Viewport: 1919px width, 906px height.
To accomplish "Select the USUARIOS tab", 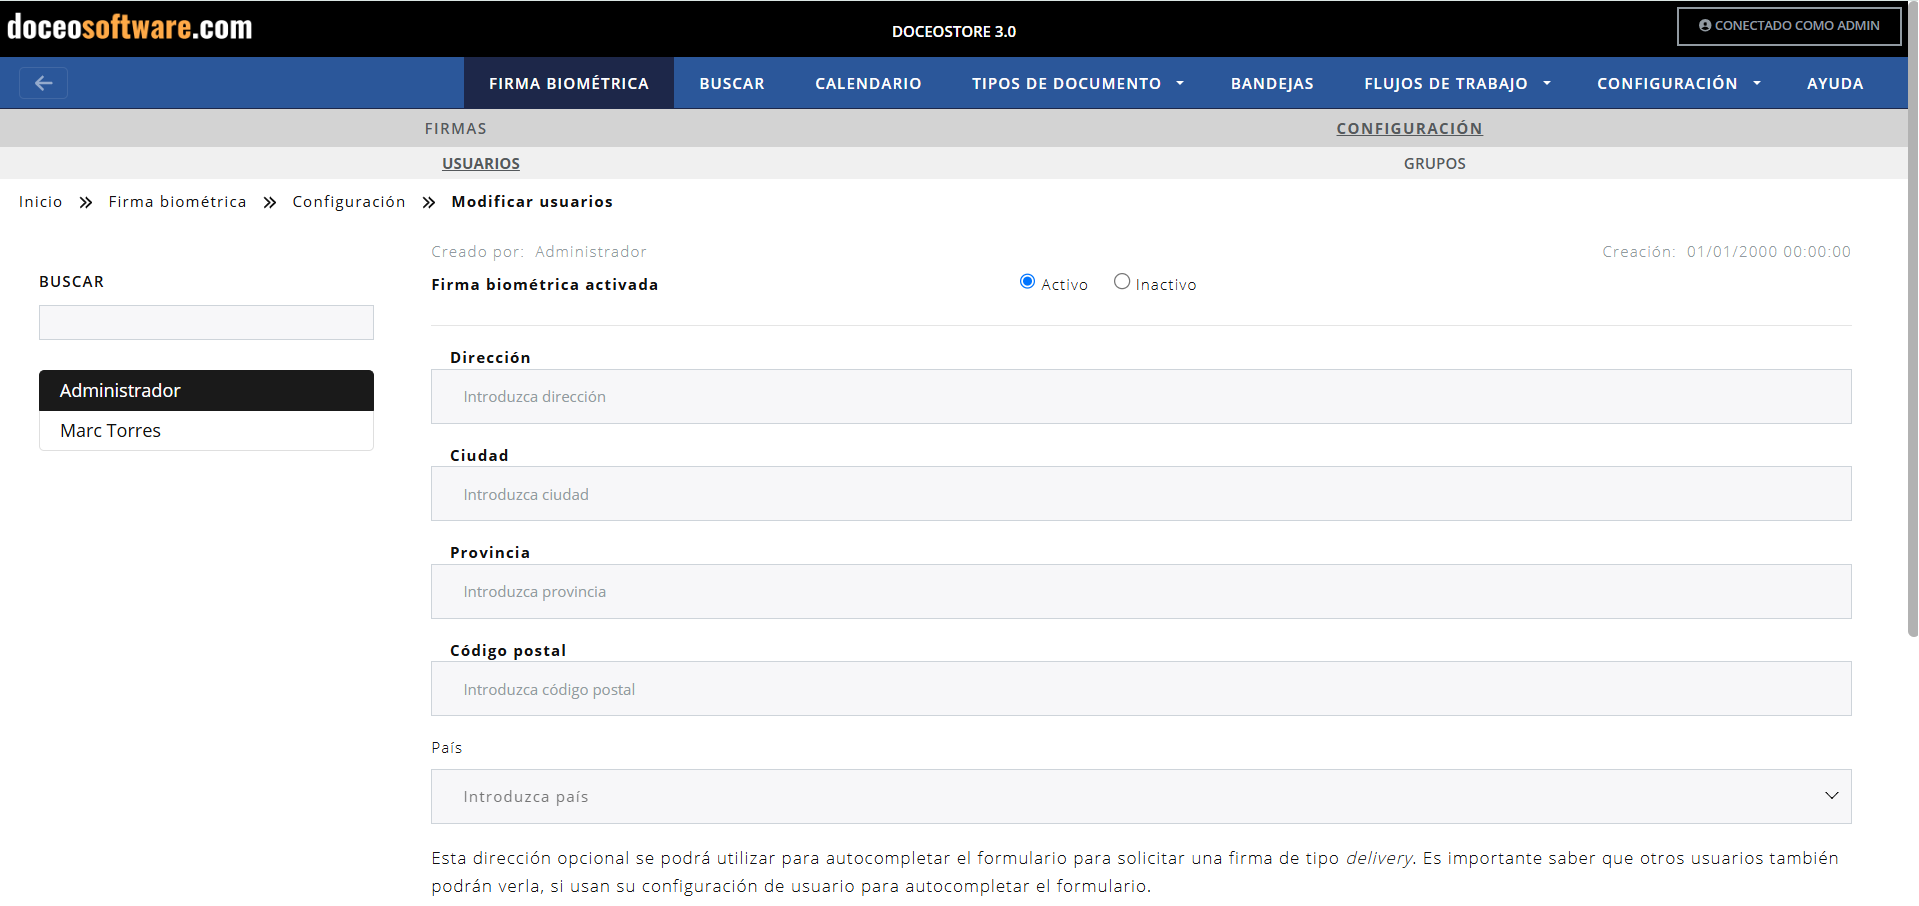I will (480, 163).
